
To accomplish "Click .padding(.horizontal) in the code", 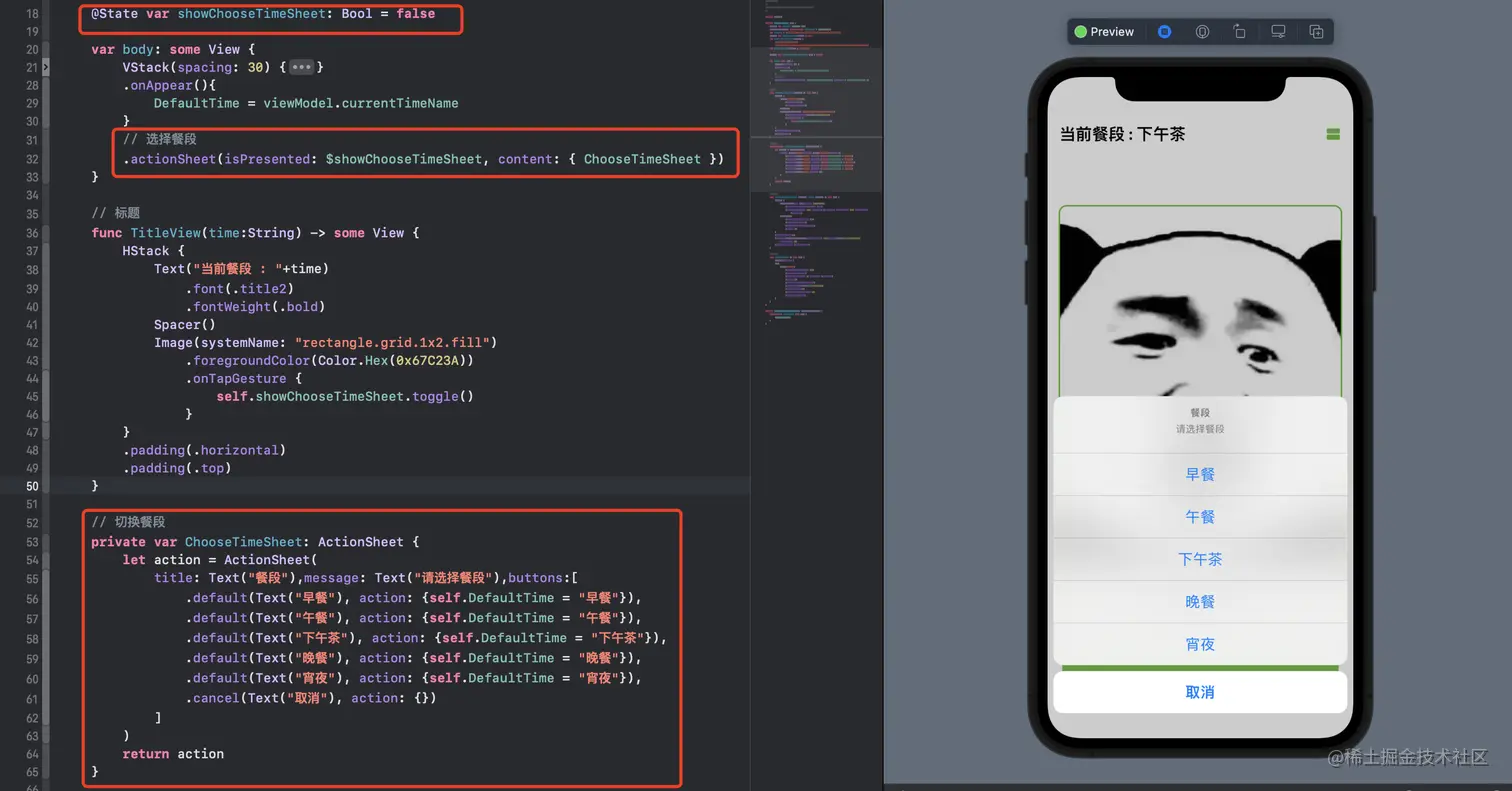I will pos(204,450).
